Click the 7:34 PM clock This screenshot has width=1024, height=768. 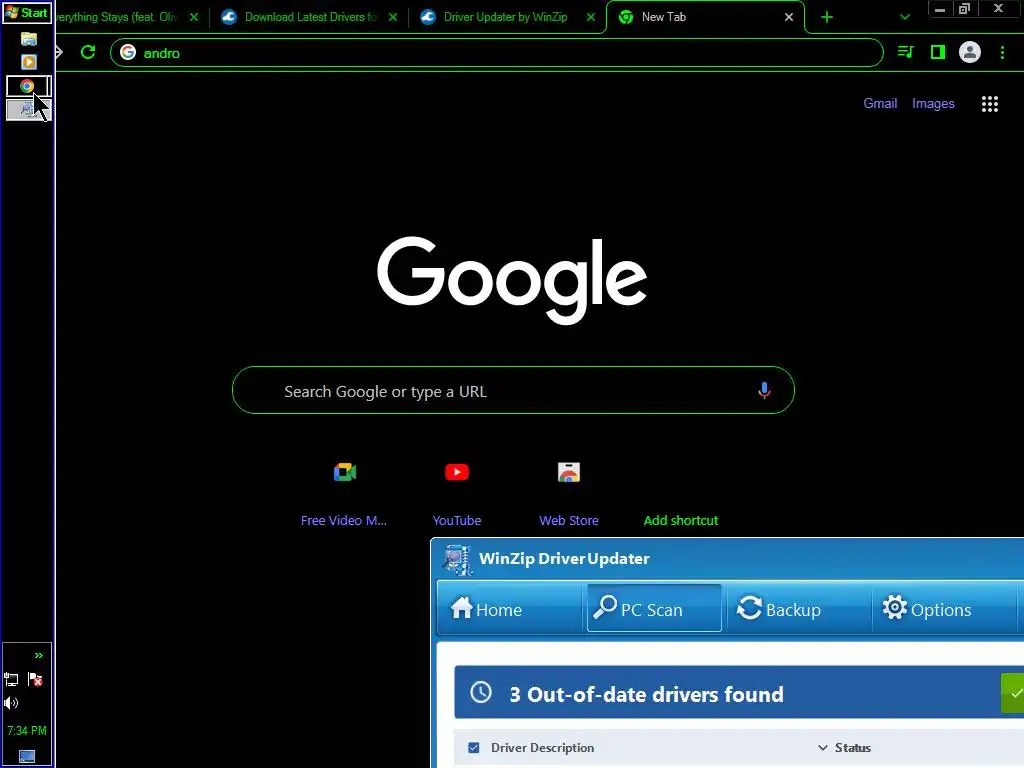click(27, 730)
